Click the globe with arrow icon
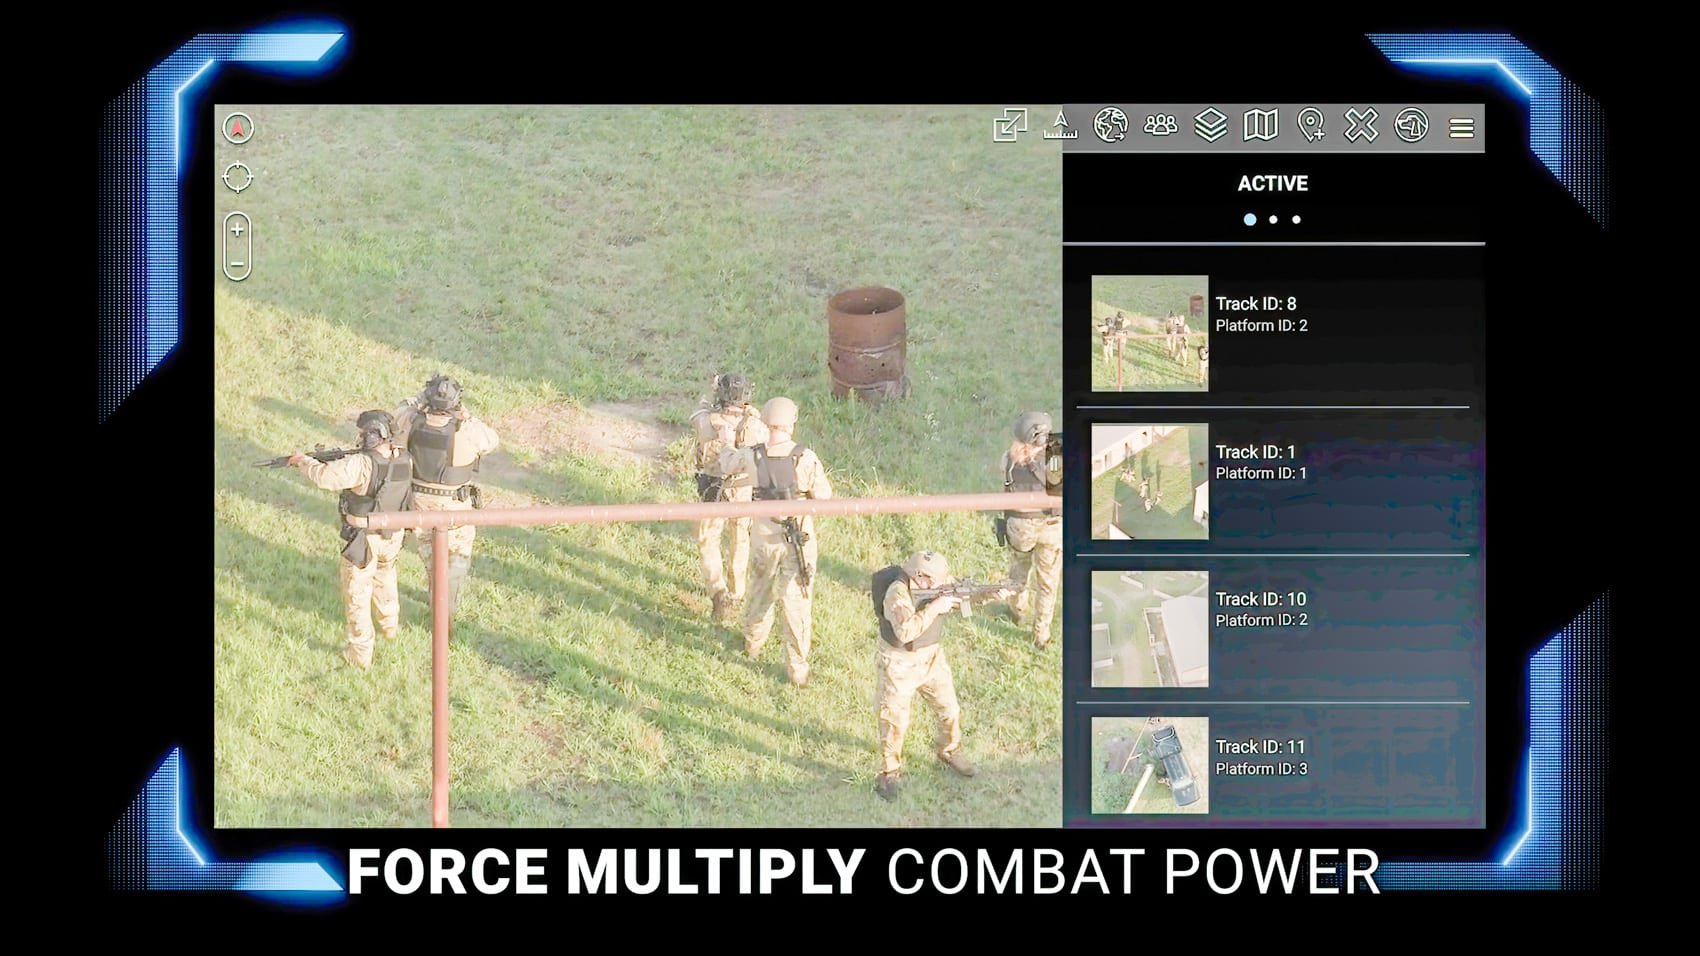Viewport: 1700px width, 956px height. (x=1110, y=126)
